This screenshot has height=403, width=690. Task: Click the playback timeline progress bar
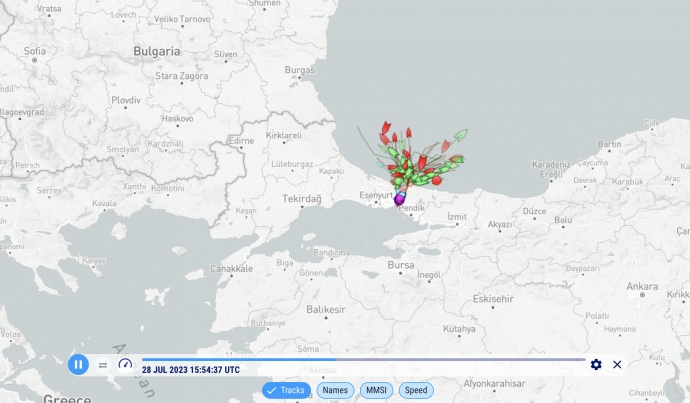click(362, 359)
